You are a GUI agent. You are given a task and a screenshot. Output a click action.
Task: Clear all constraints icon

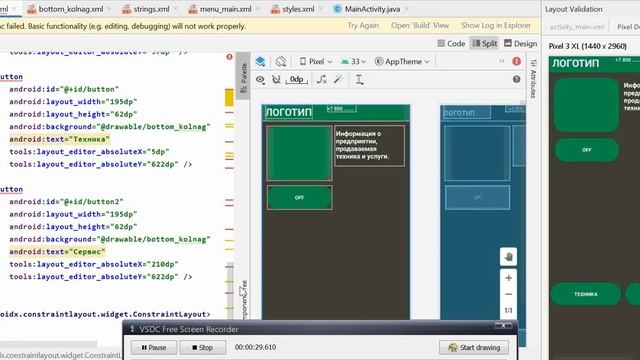[x=322, y=80]
